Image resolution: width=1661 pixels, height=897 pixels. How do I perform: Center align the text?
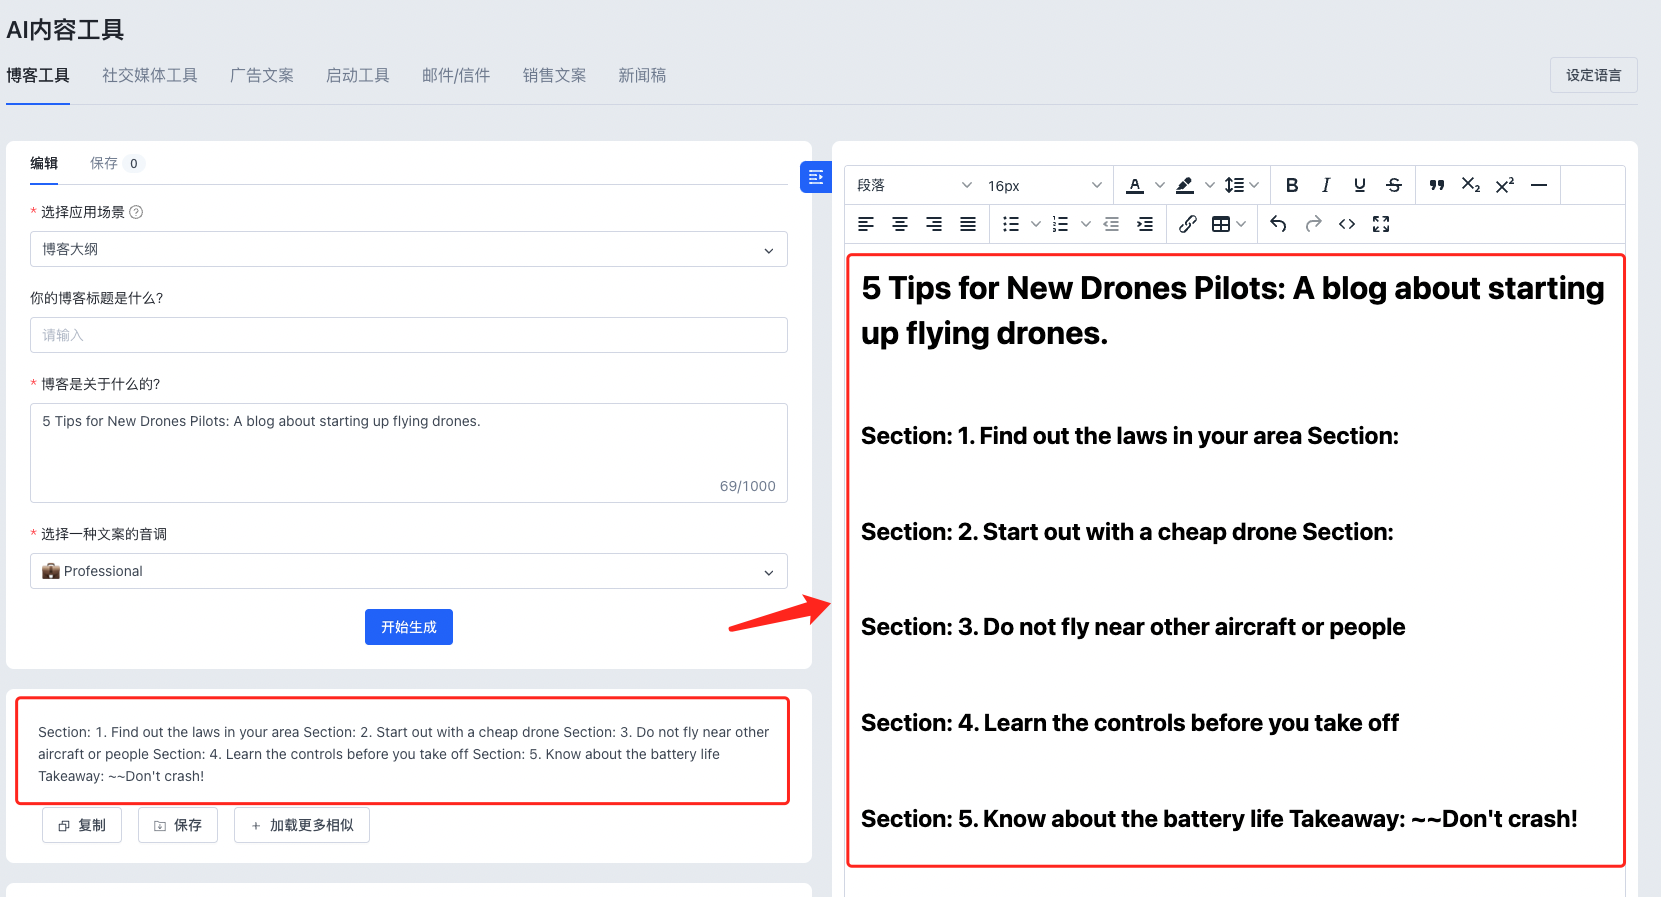[900, 224]
